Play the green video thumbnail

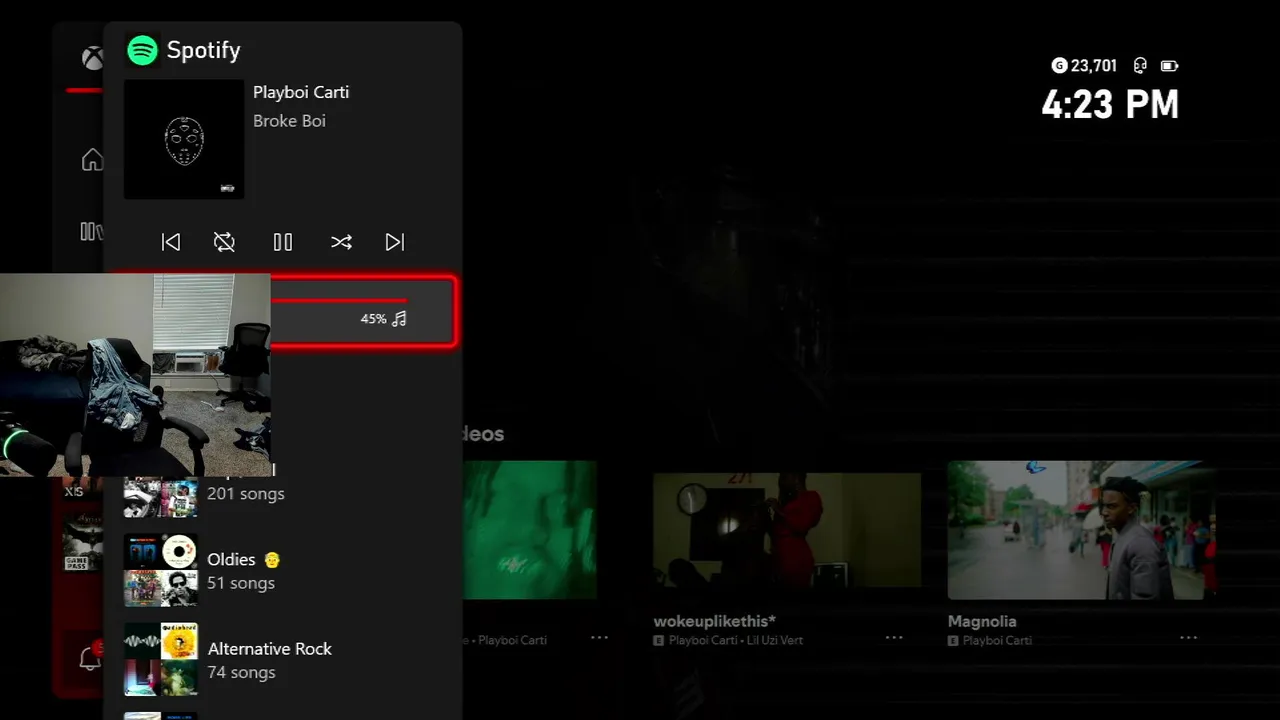pos(530,530)
